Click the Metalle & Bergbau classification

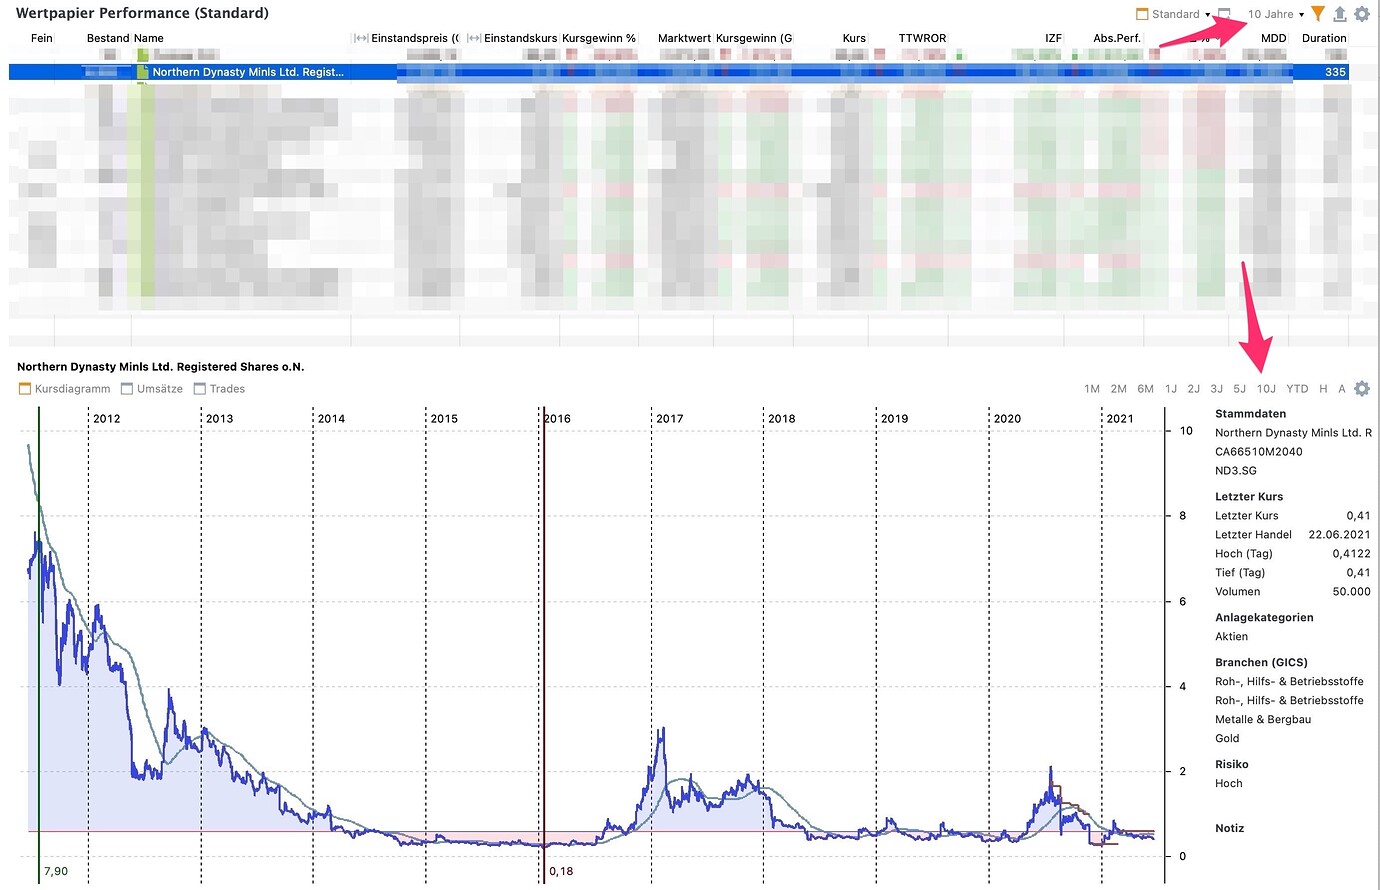1262,720
